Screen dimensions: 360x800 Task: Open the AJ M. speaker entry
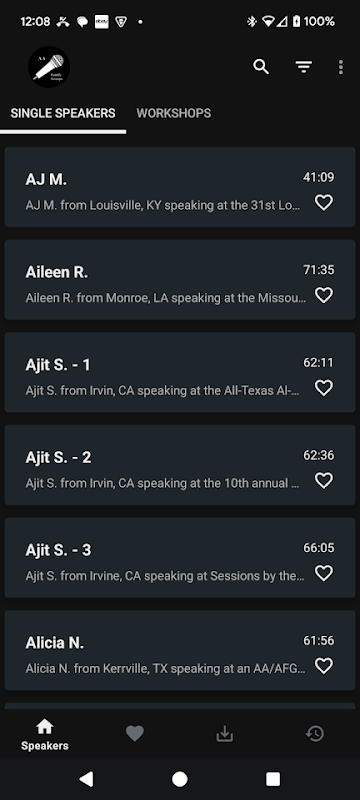[180, 187]
